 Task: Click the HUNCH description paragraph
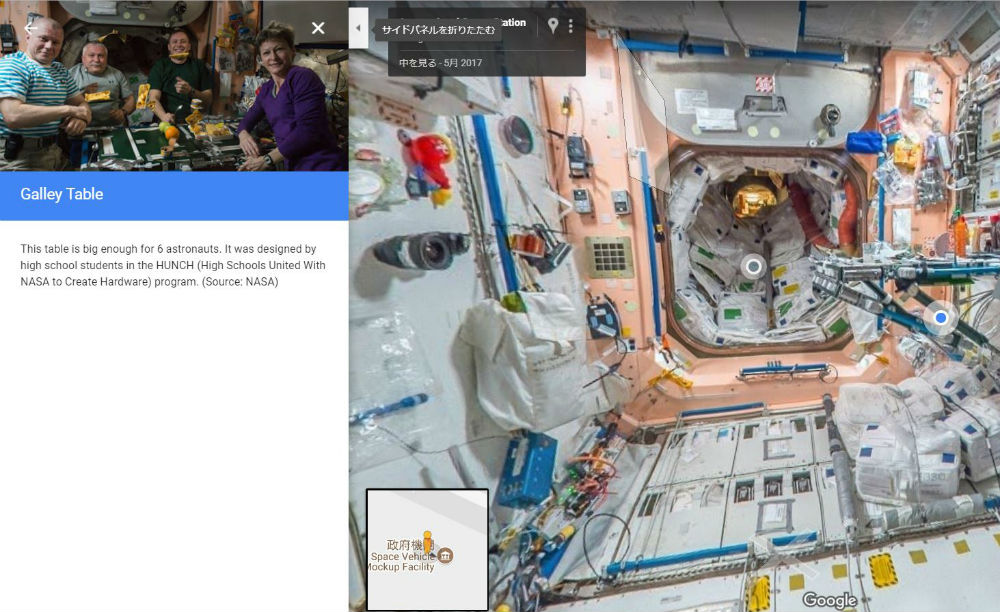click(173, 265)
